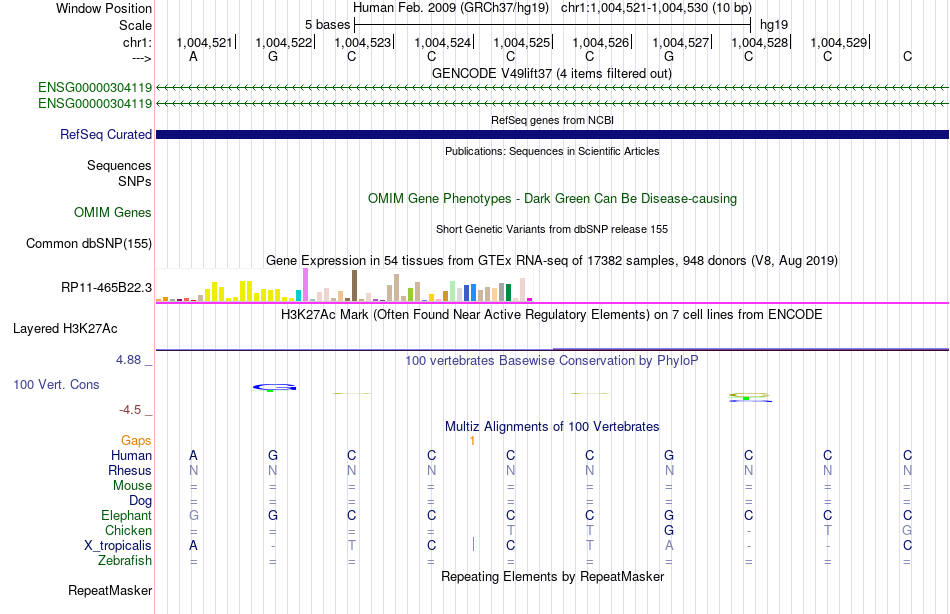Open the H3K27Ac Mark track title

click(x=552, y=315)
